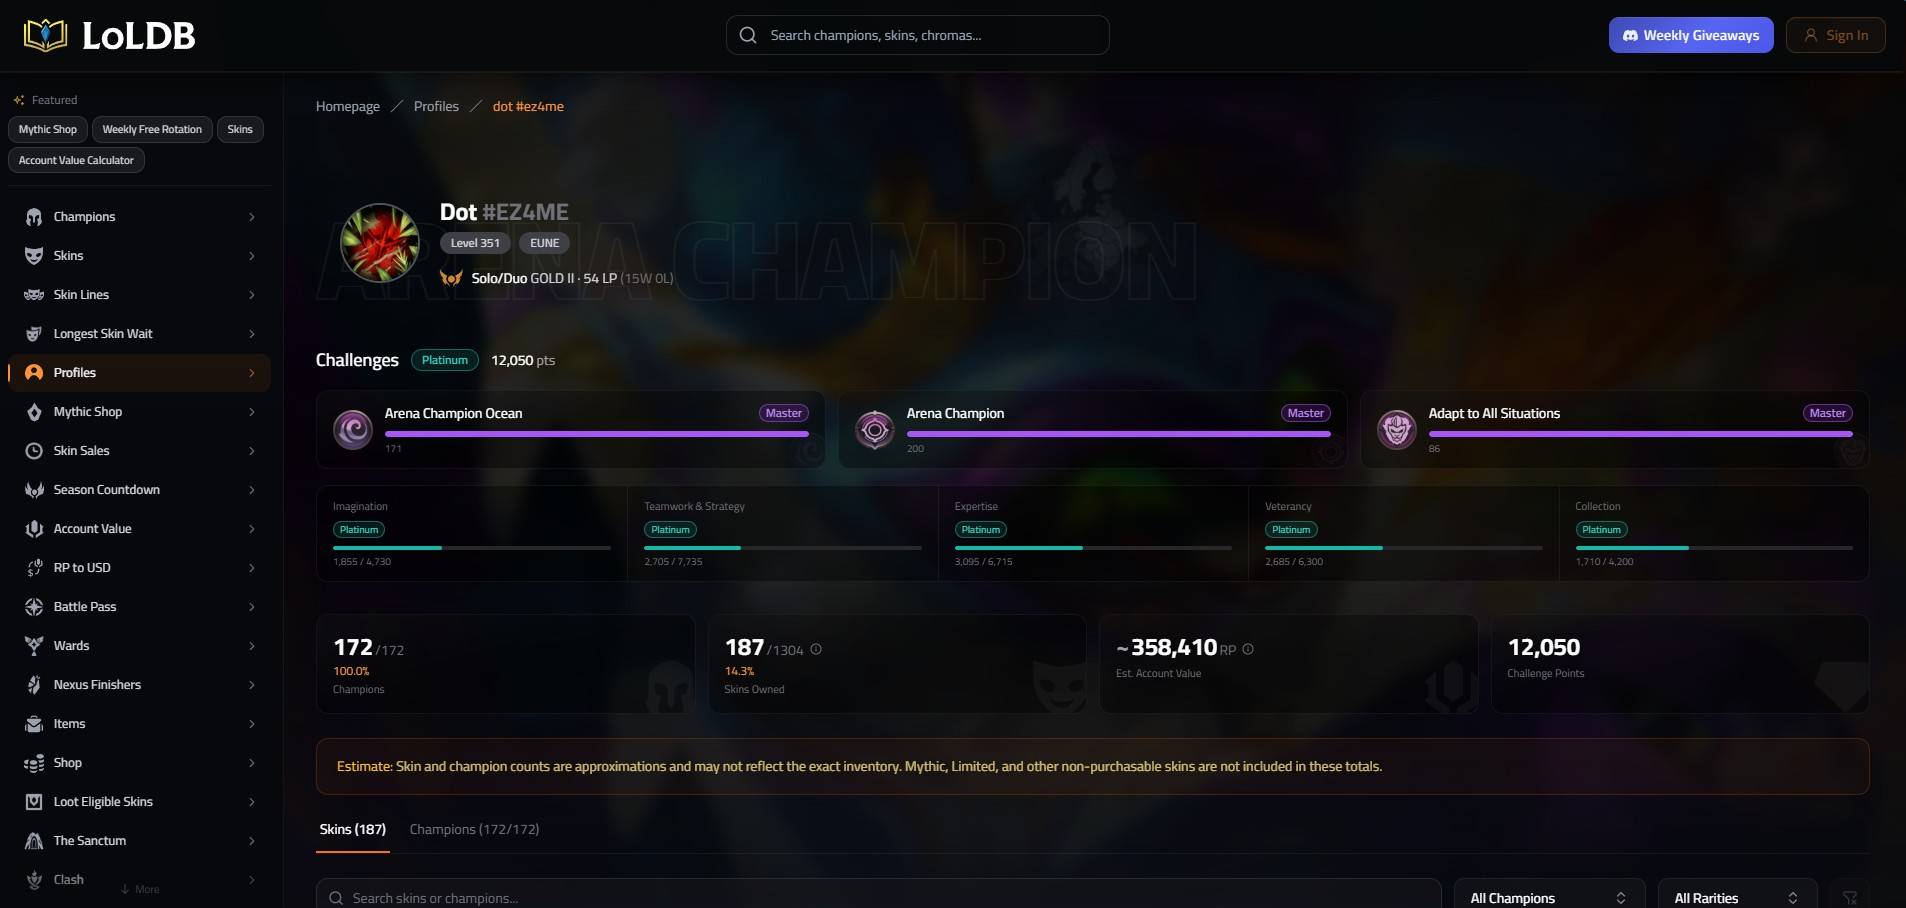
Task: Click the Battle Pass icon in sidebar
Action: click(x=34, y=607)
